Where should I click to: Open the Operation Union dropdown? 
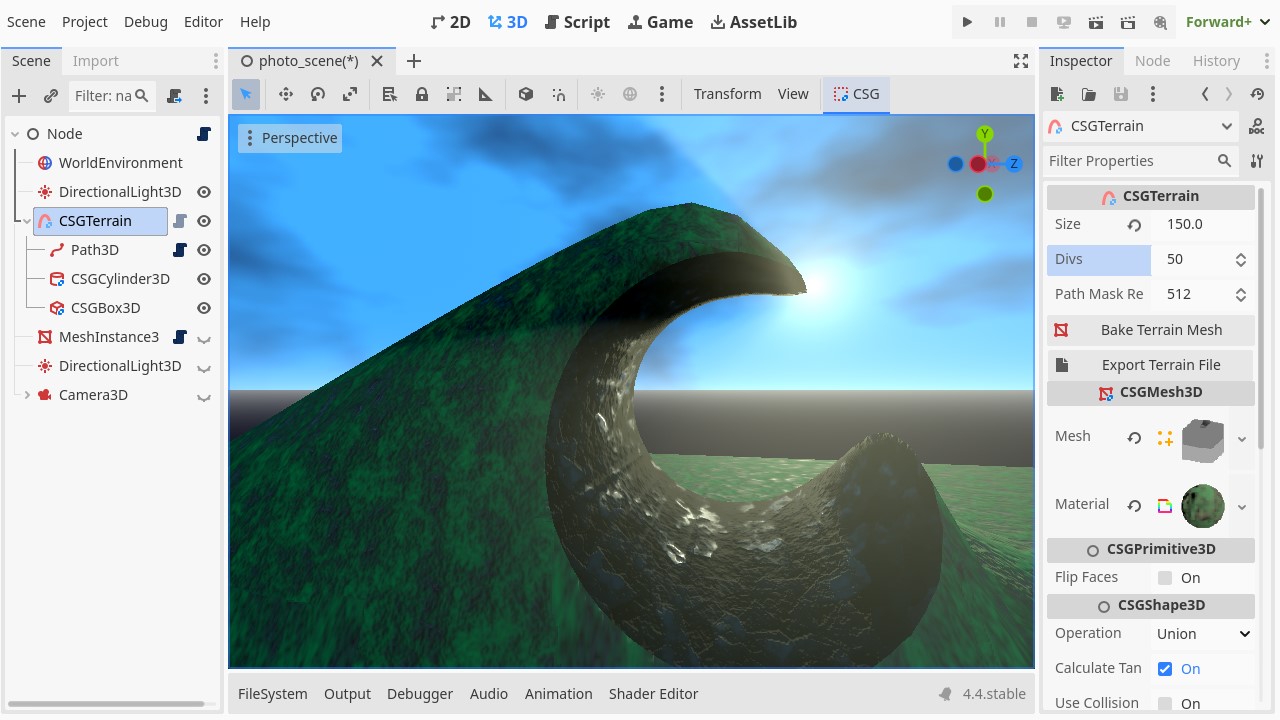[1203, 634]
